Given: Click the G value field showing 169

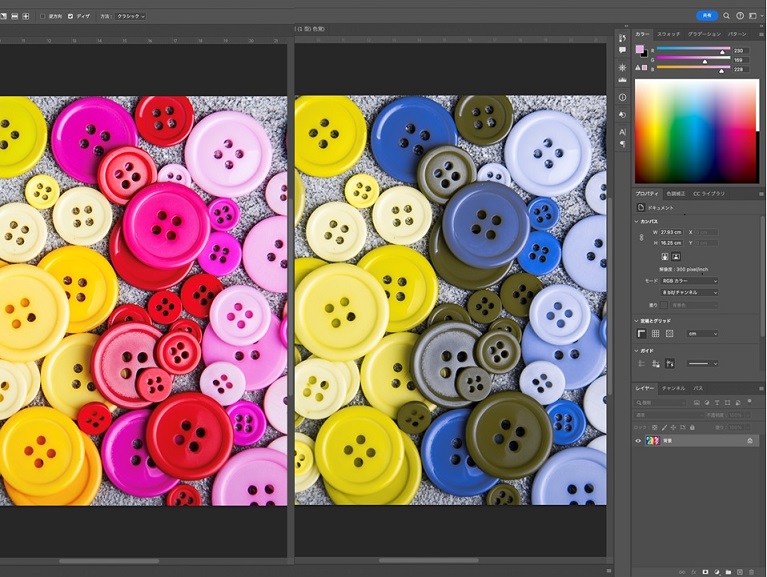Looking at the screenshot, I should 741,60.
